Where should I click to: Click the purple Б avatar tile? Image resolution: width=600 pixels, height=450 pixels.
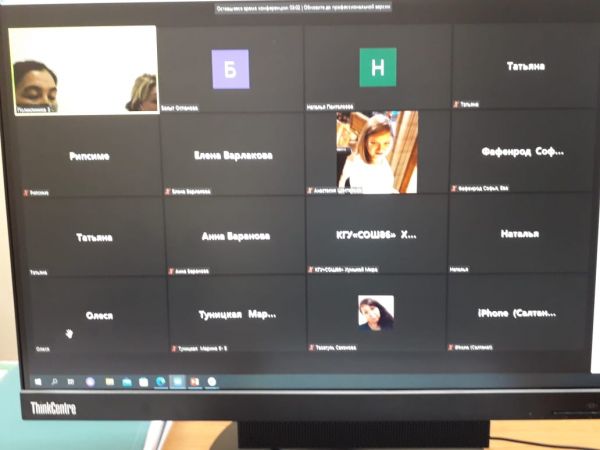[x=231, y=68]
